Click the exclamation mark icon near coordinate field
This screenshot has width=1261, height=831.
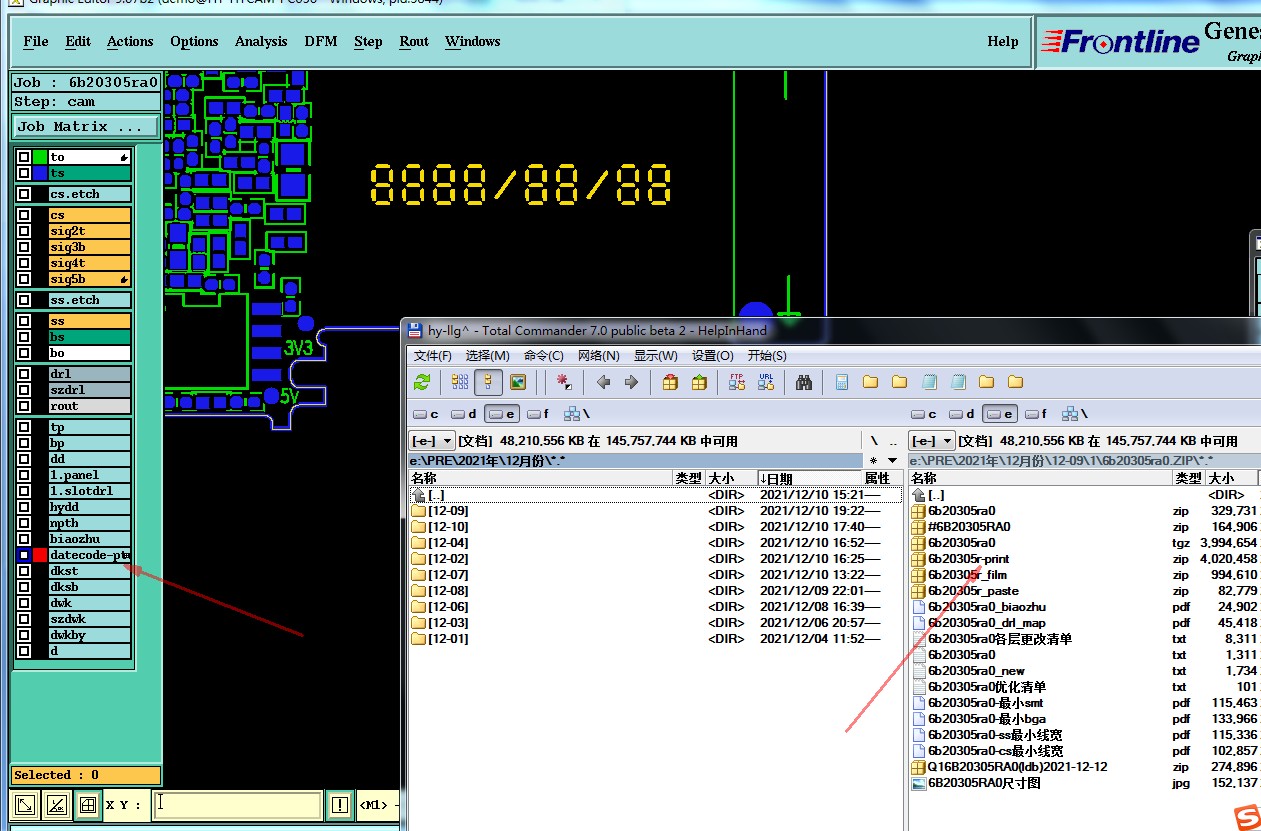point(340,804)
